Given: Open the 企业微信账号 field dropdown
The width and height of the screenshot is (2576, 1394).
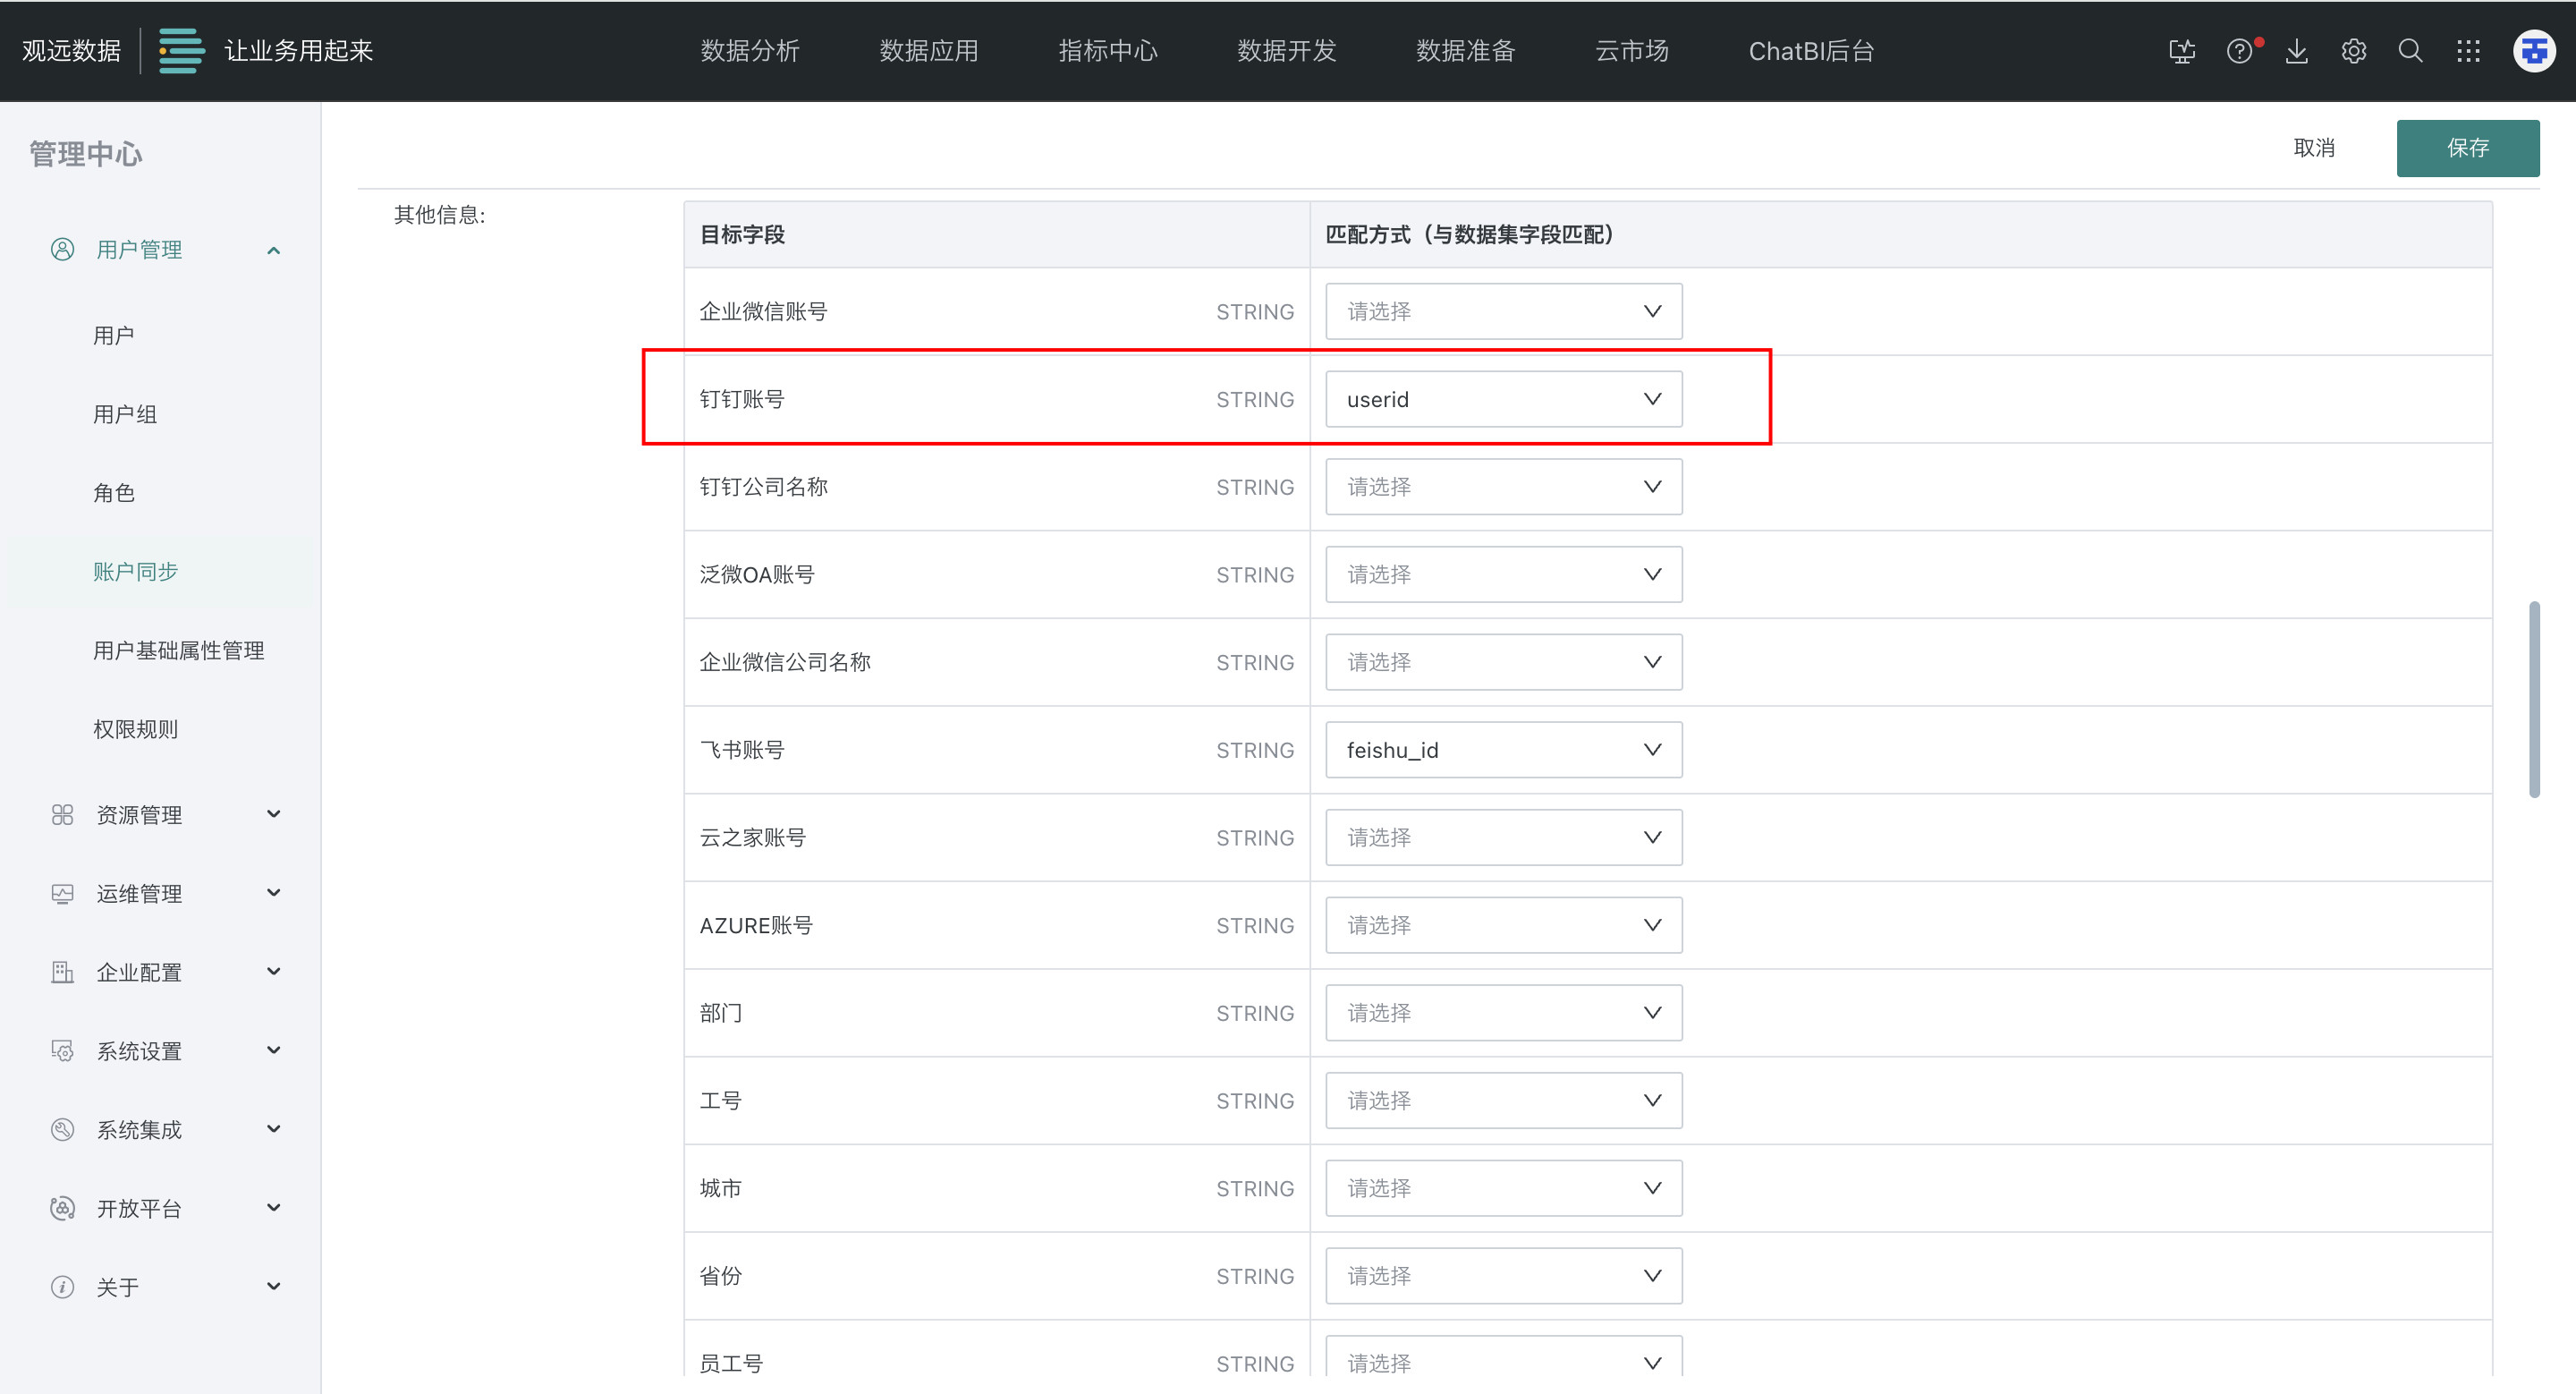Looking at the screenshot, I should pos(1503,311).
